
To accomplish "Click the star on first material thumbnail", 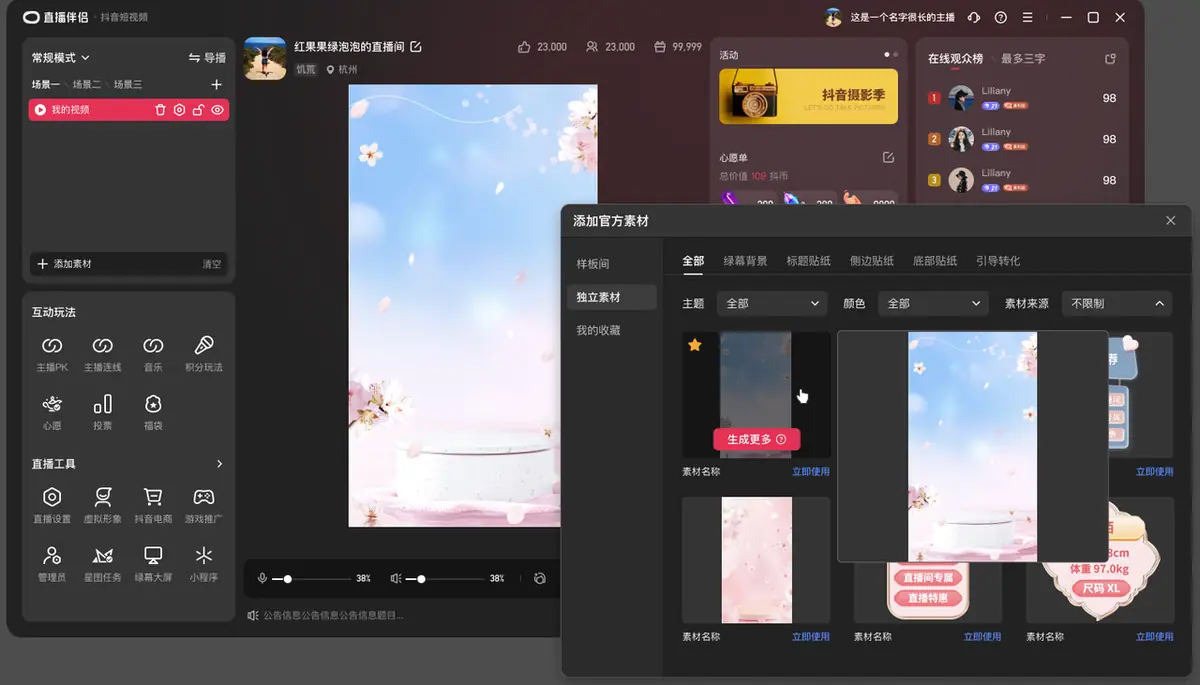I will pyautogui.click(x=695, y=345).
